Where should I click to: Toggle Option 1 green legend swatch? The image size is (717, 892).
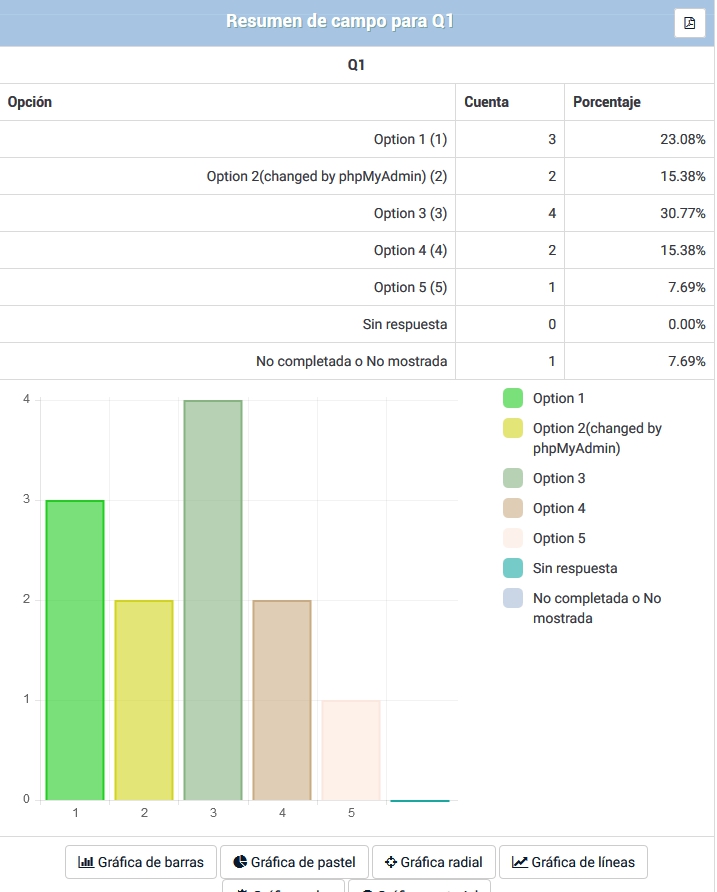tap(513, 398)
